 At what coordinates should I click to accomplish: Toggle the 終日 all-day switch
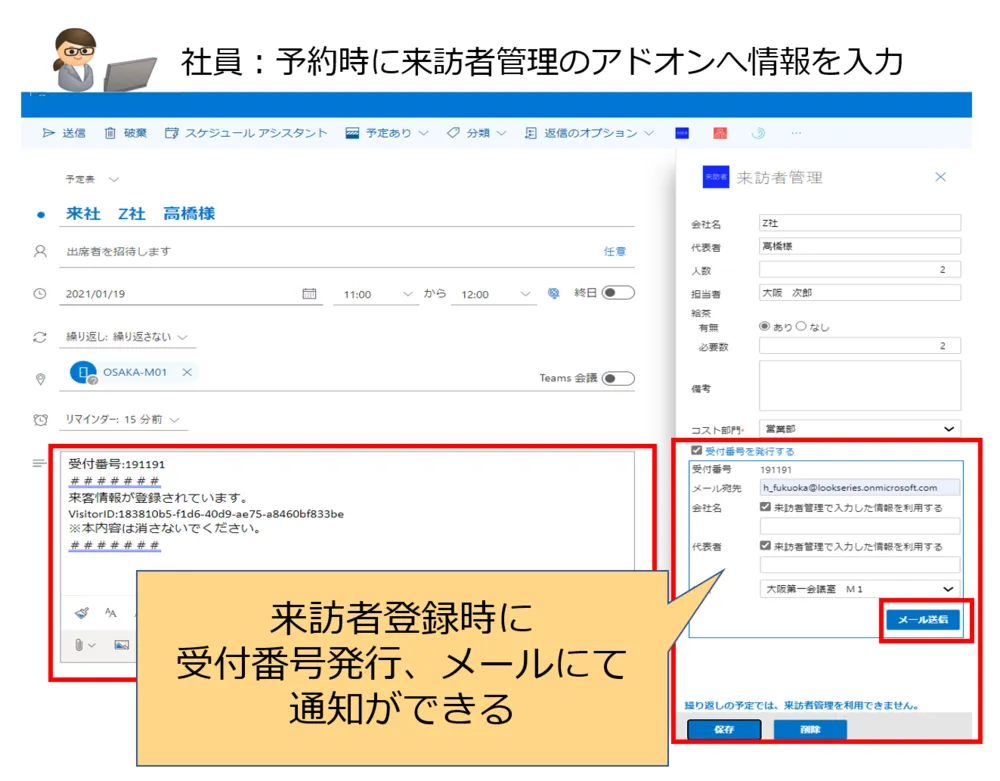[618, 293]
